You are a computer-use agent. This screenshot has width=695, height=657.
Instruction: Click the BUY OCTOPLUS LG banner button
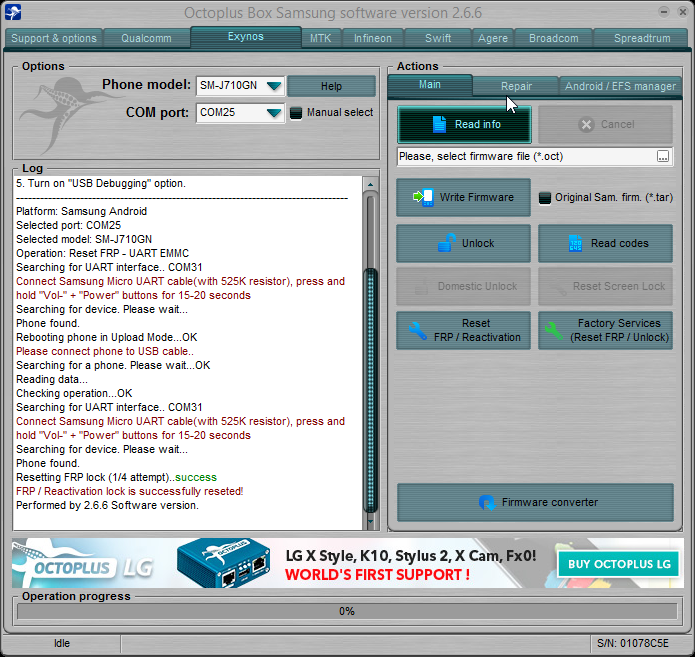(x=619, y=564)
